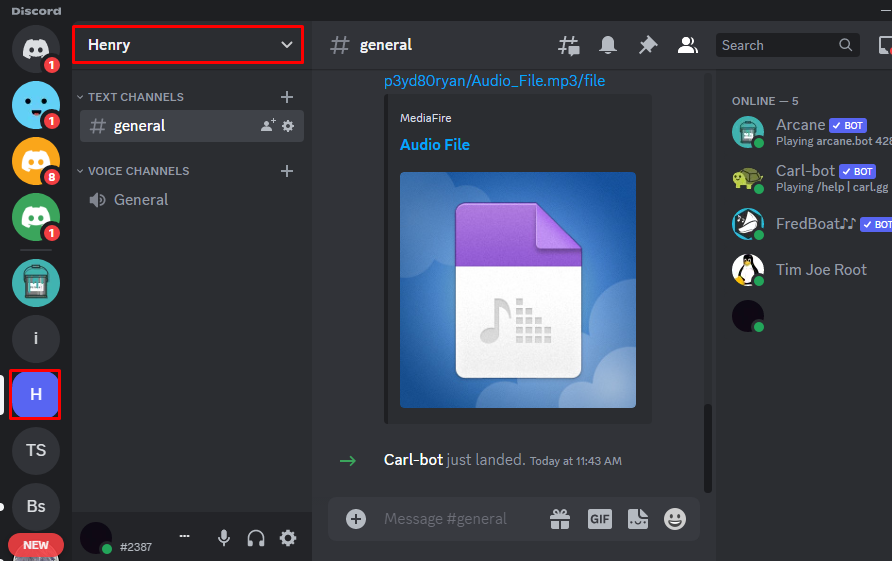892x561 pixels.
Task: Click the #2387 user tag
Action: point(136,547)
